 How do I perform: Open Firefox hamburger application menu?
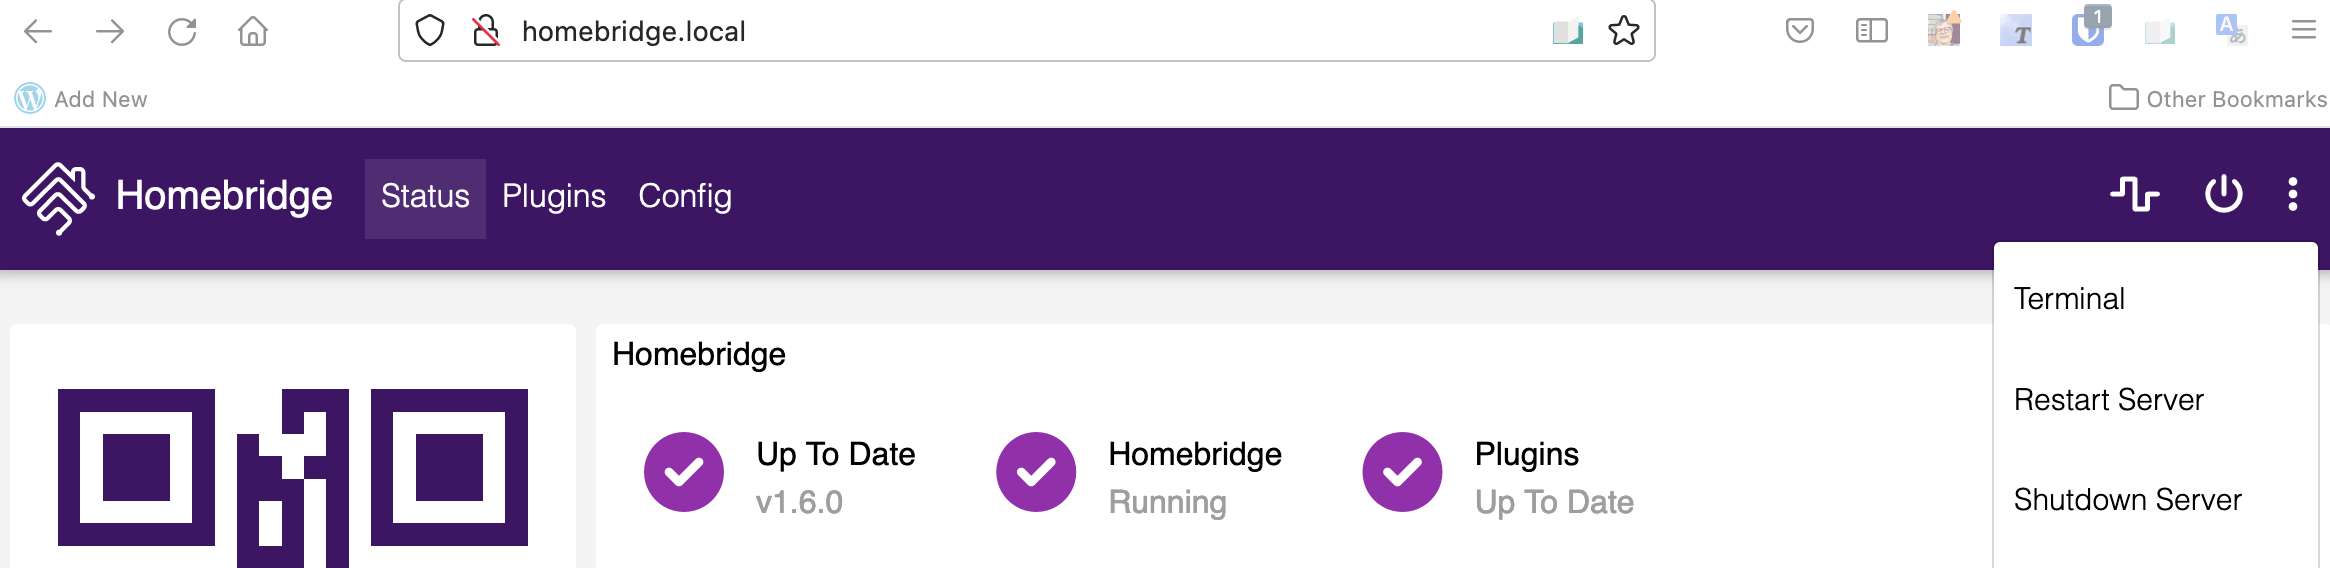[2303, 31]
